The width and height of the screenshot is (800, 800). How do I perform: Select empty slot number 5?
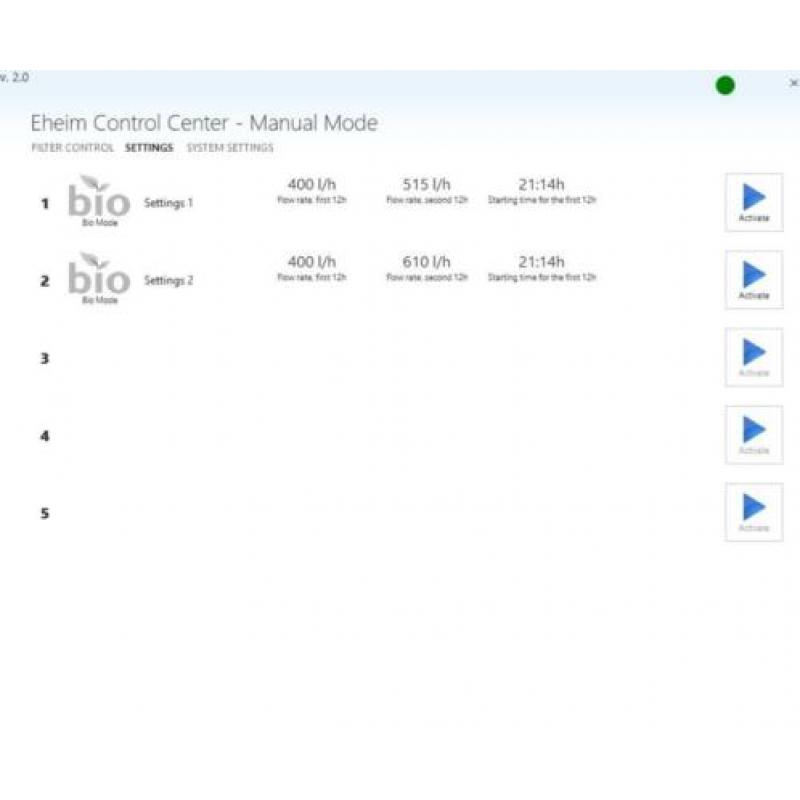45,514
